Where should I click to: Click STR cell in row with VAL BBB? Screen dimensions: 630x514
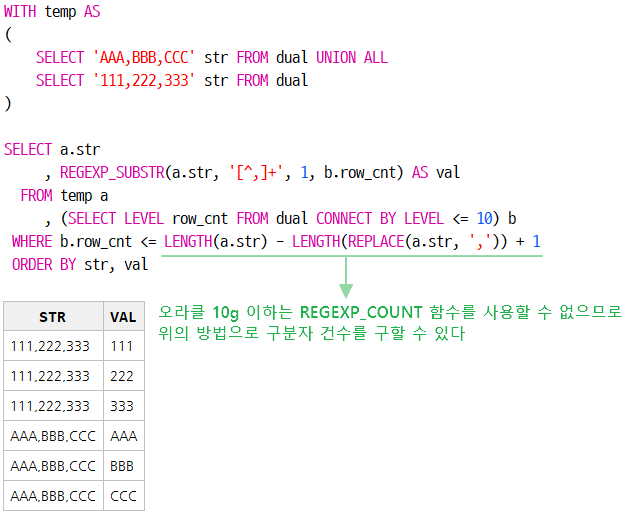tap(53, 466)
